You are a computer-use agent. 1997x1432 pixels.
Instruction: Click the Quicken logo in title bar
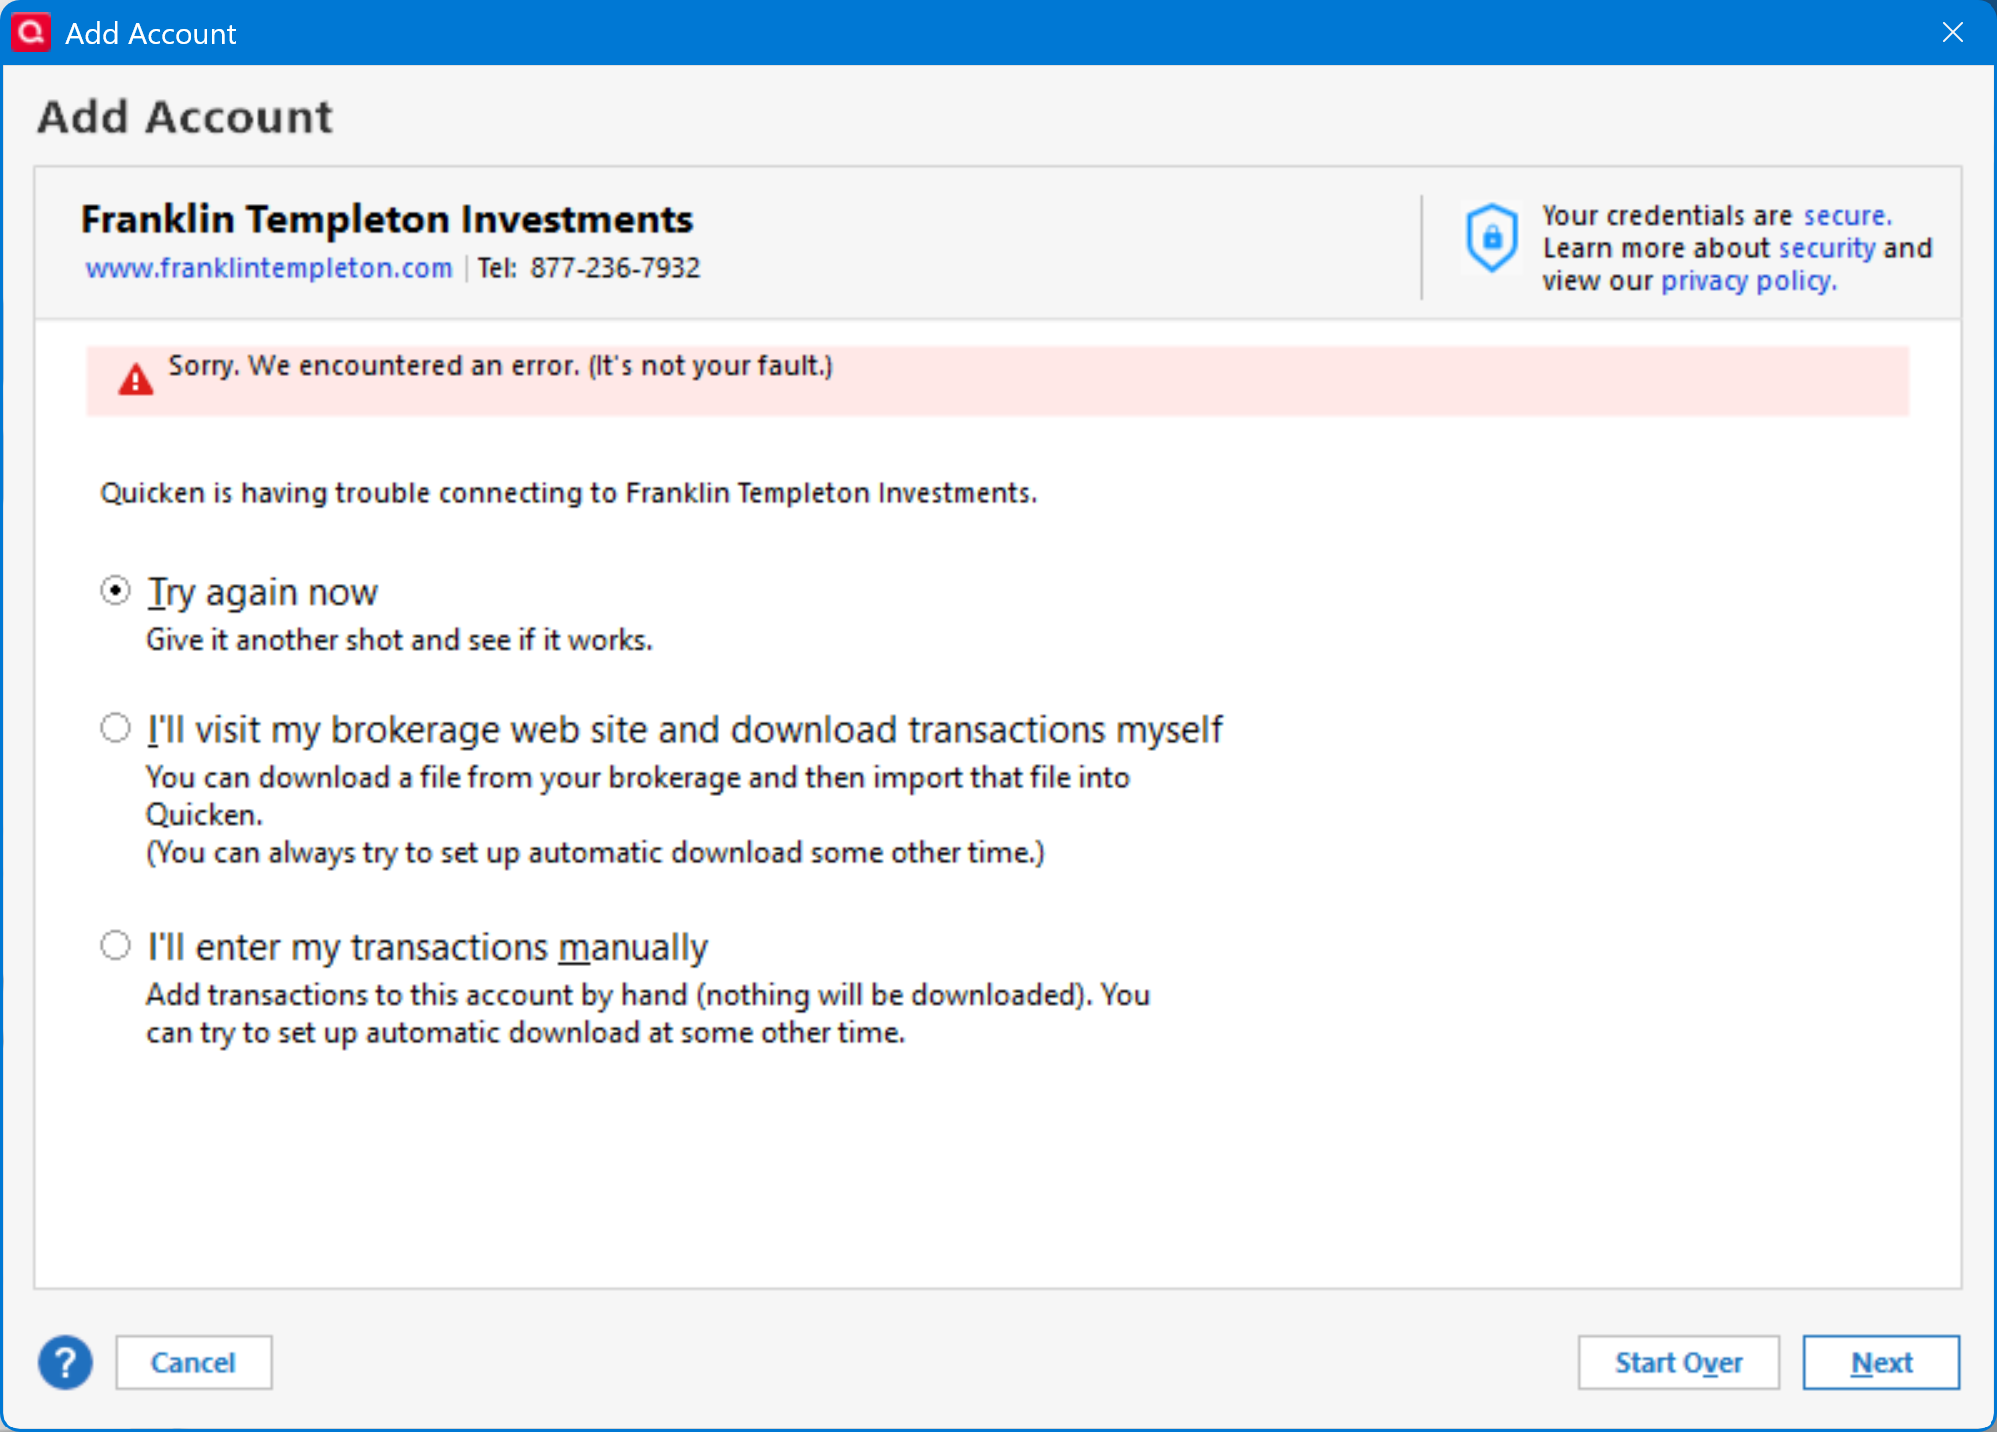click(x=30, y=32)
